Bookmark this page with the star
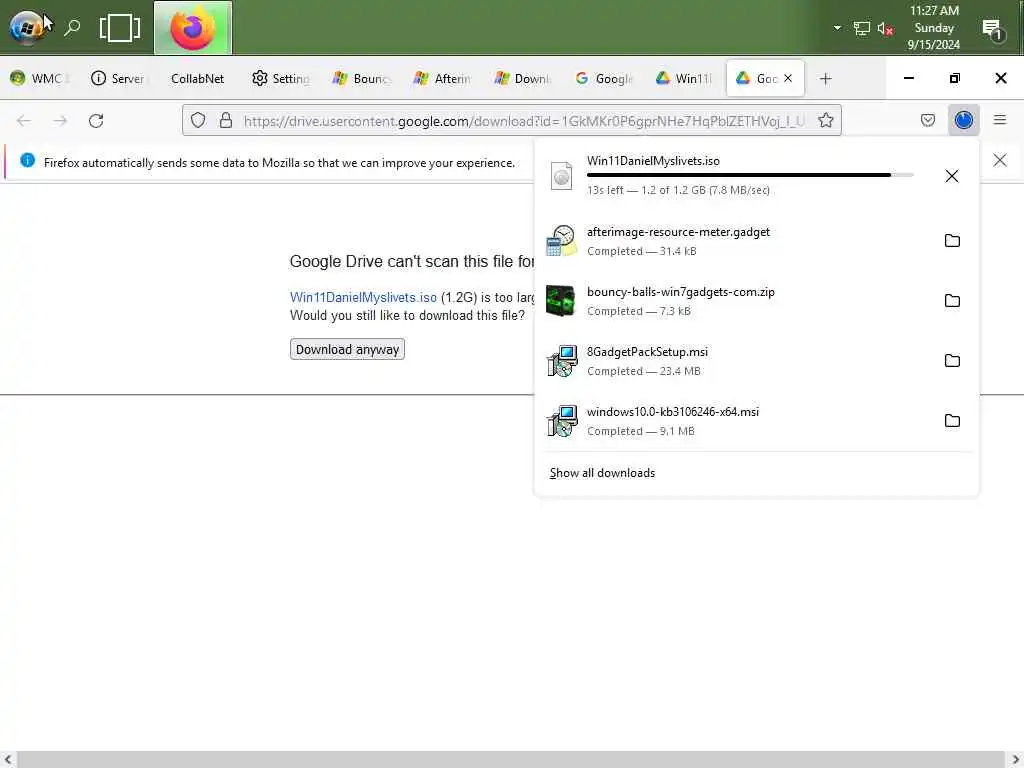The height and width of the screenshot is (768, 1024). [x=825, y=120]
